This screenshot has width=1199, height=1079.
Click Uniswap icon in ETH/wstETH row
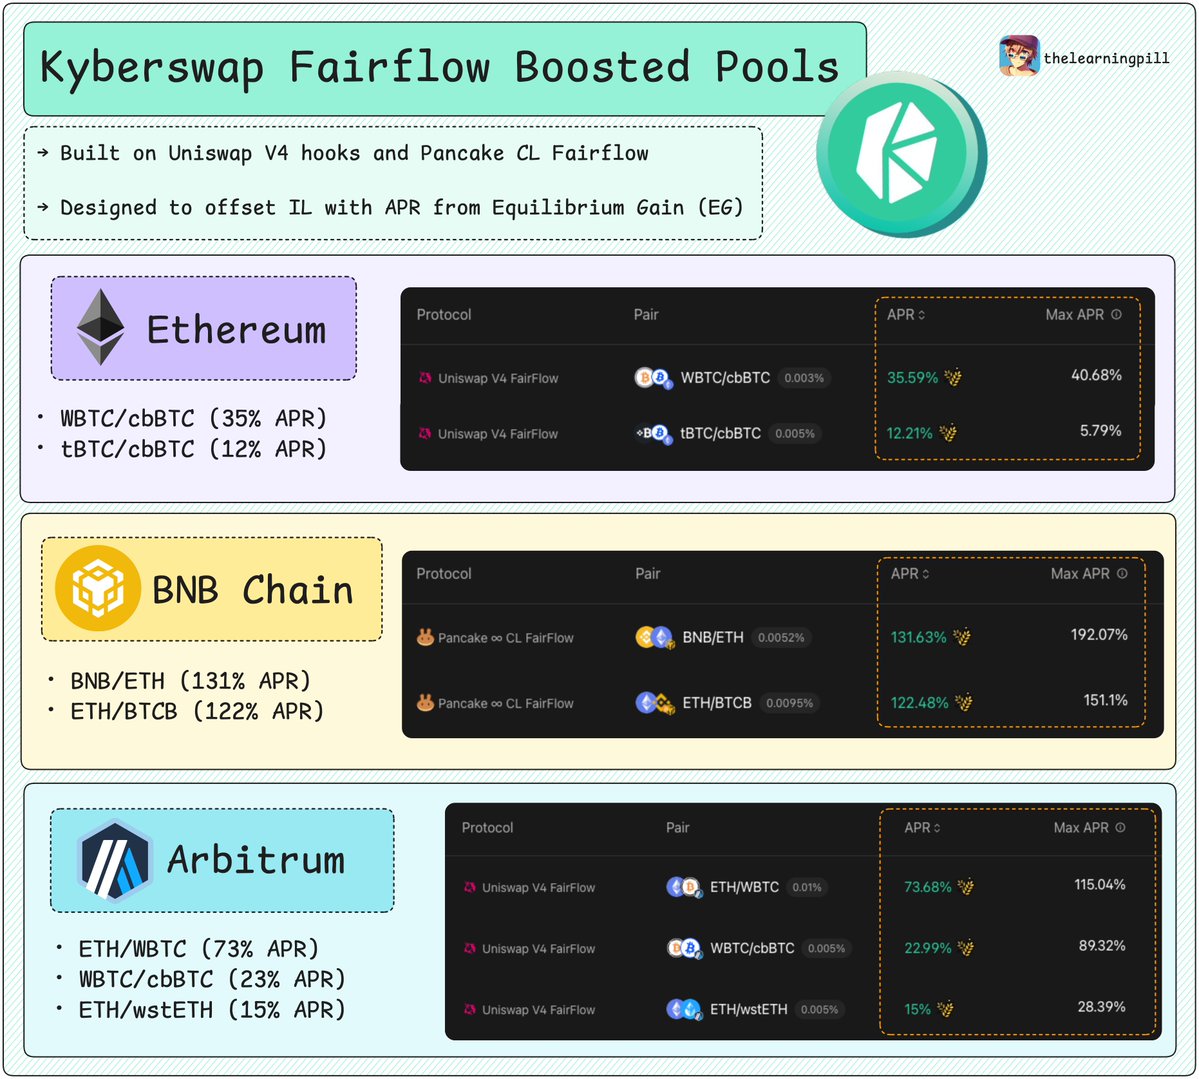(x=470, y=1009)
